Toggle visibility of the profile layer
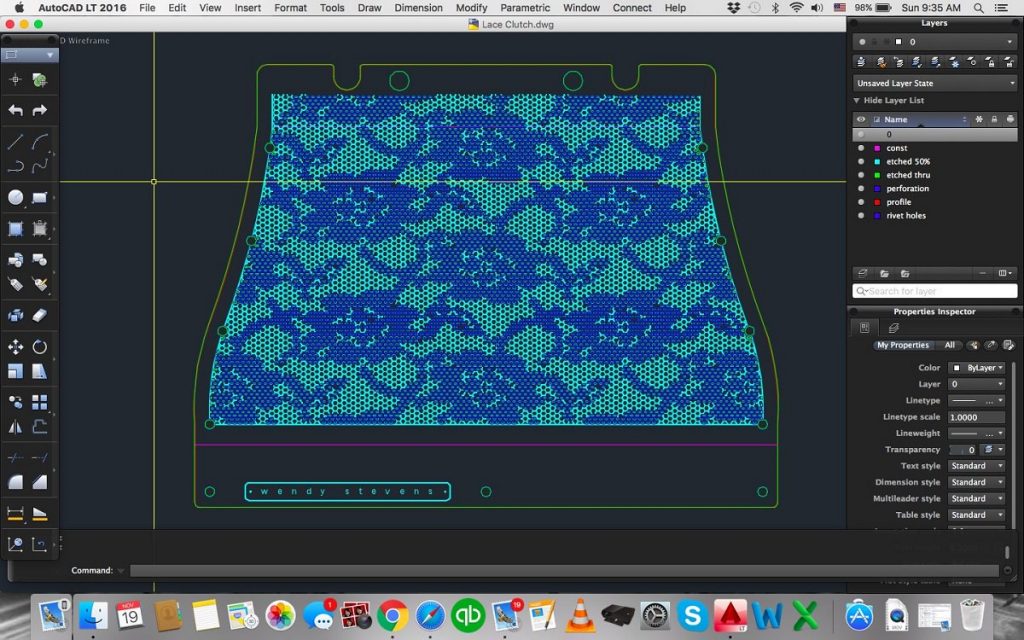 860,202
